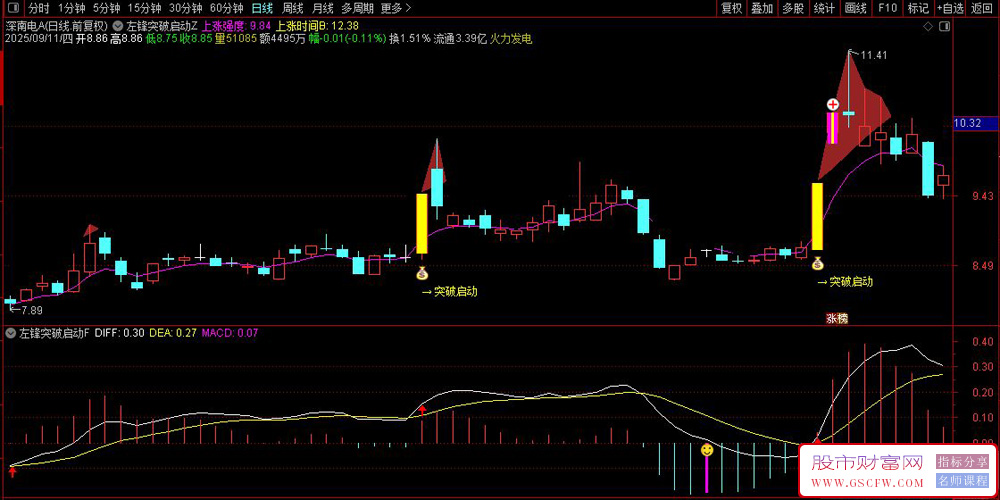The width and height of the screenshot is (1000, 500).
Task: Click the side panel toggle icon top-right
Action: point(944,26)
